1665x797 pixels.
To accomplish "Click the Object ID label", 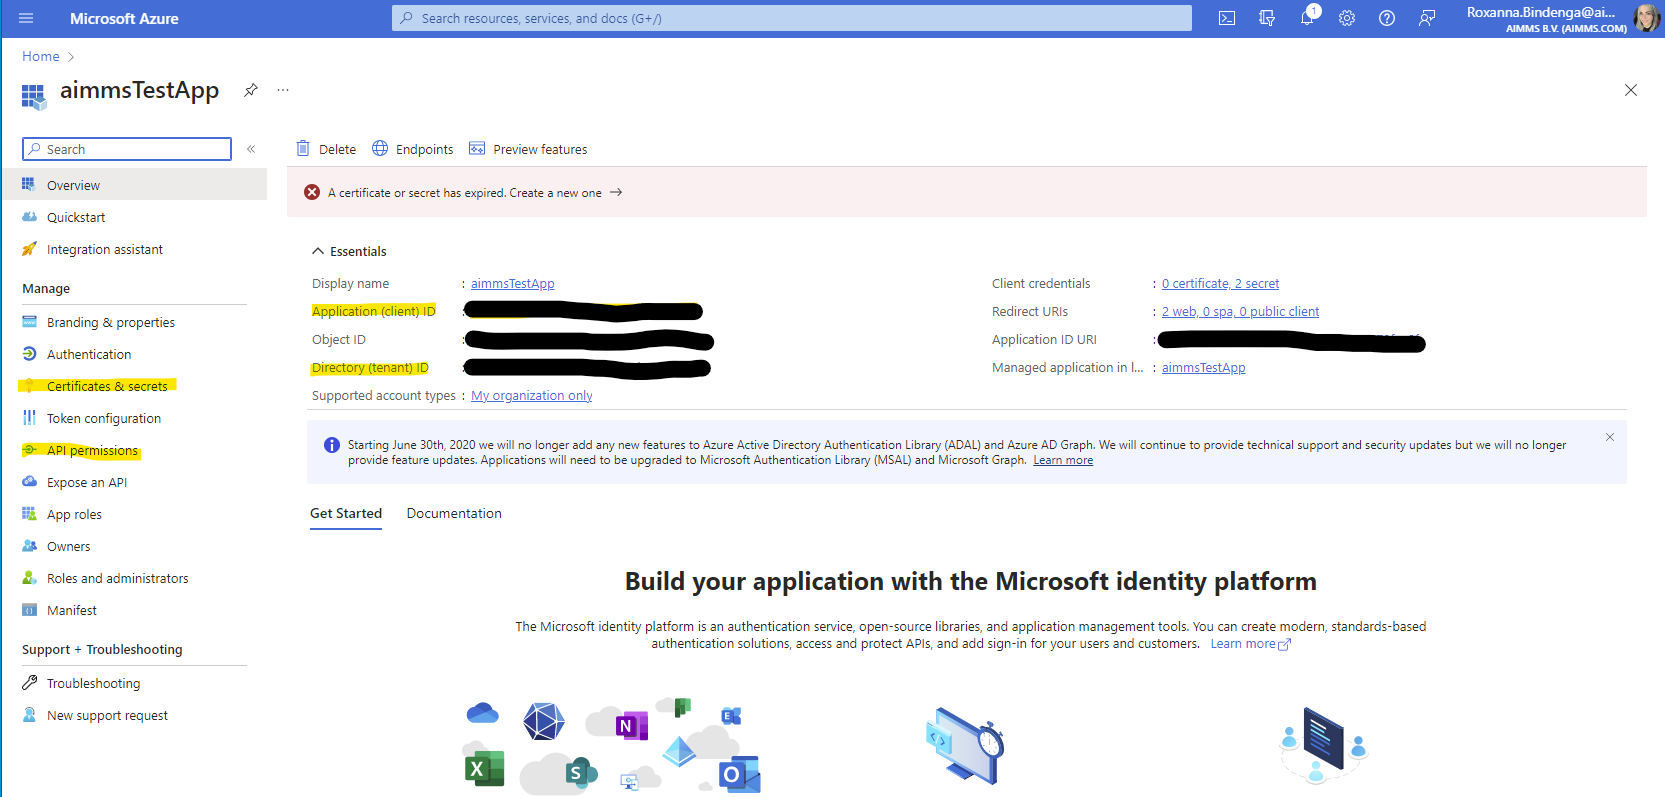I will pos(339,339).
